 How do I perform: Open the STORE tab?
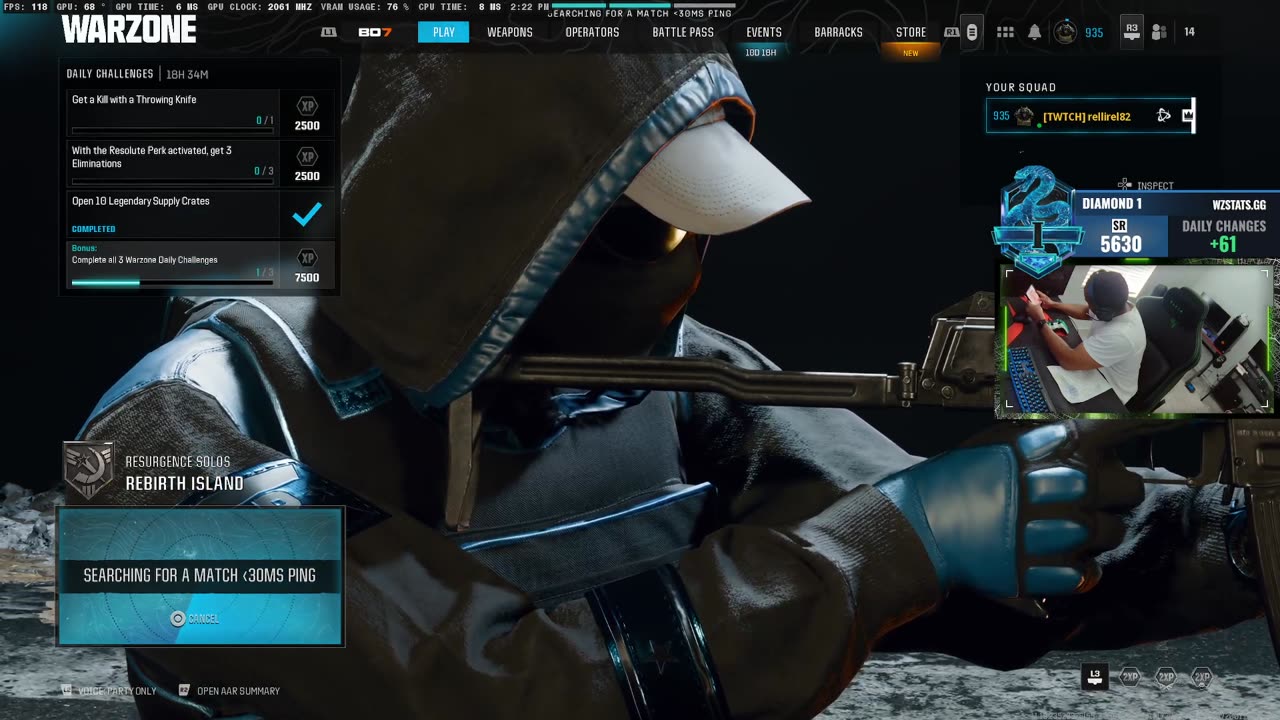pos(911,32)
